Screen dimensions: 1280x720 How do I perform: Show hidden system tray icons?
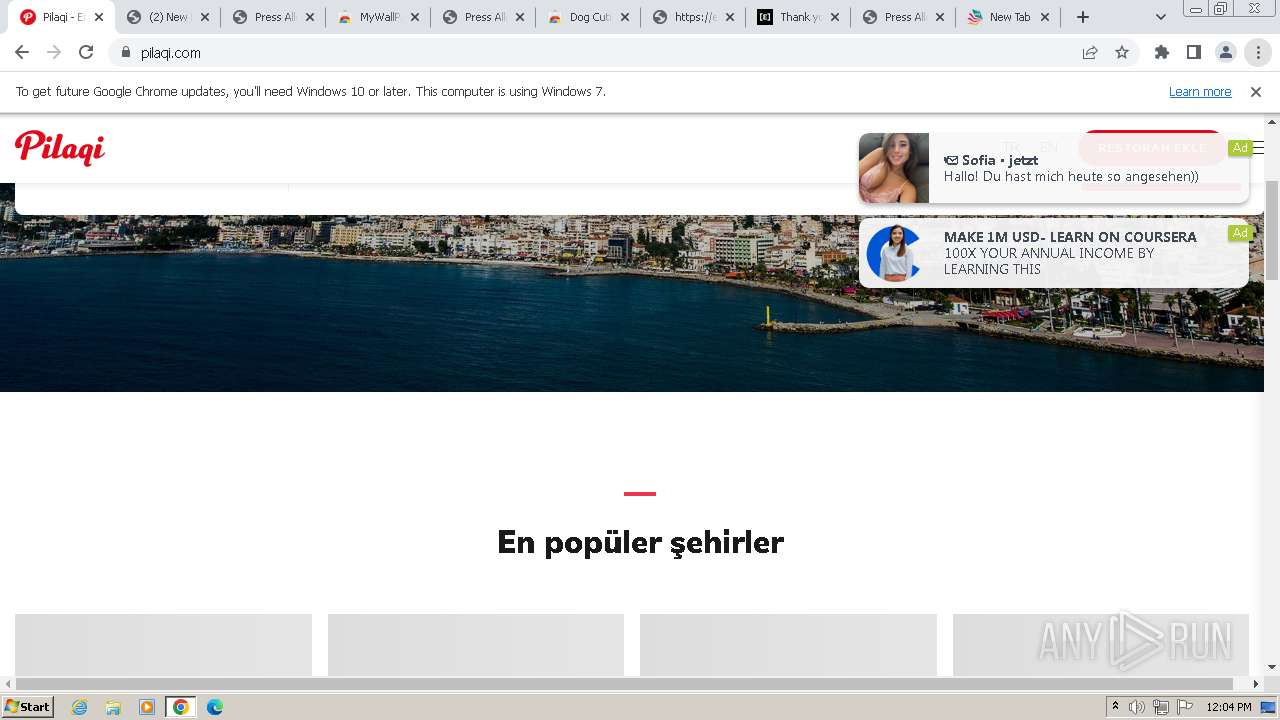[1115, 707]
